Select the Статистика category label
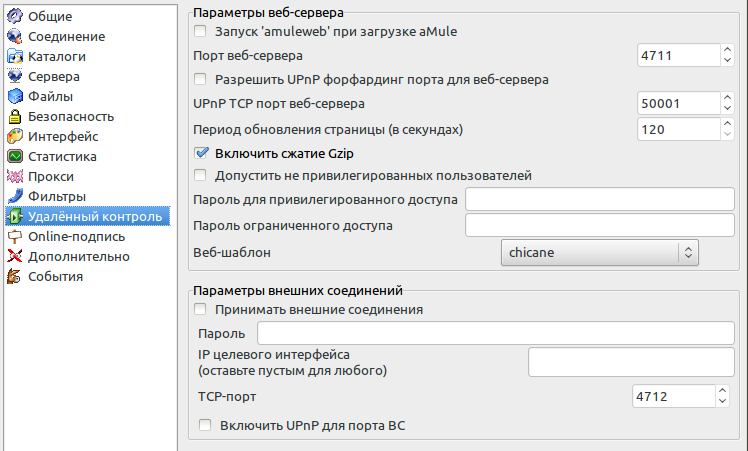The width and height of the screenshot is (748, 451). coord(62,157)
